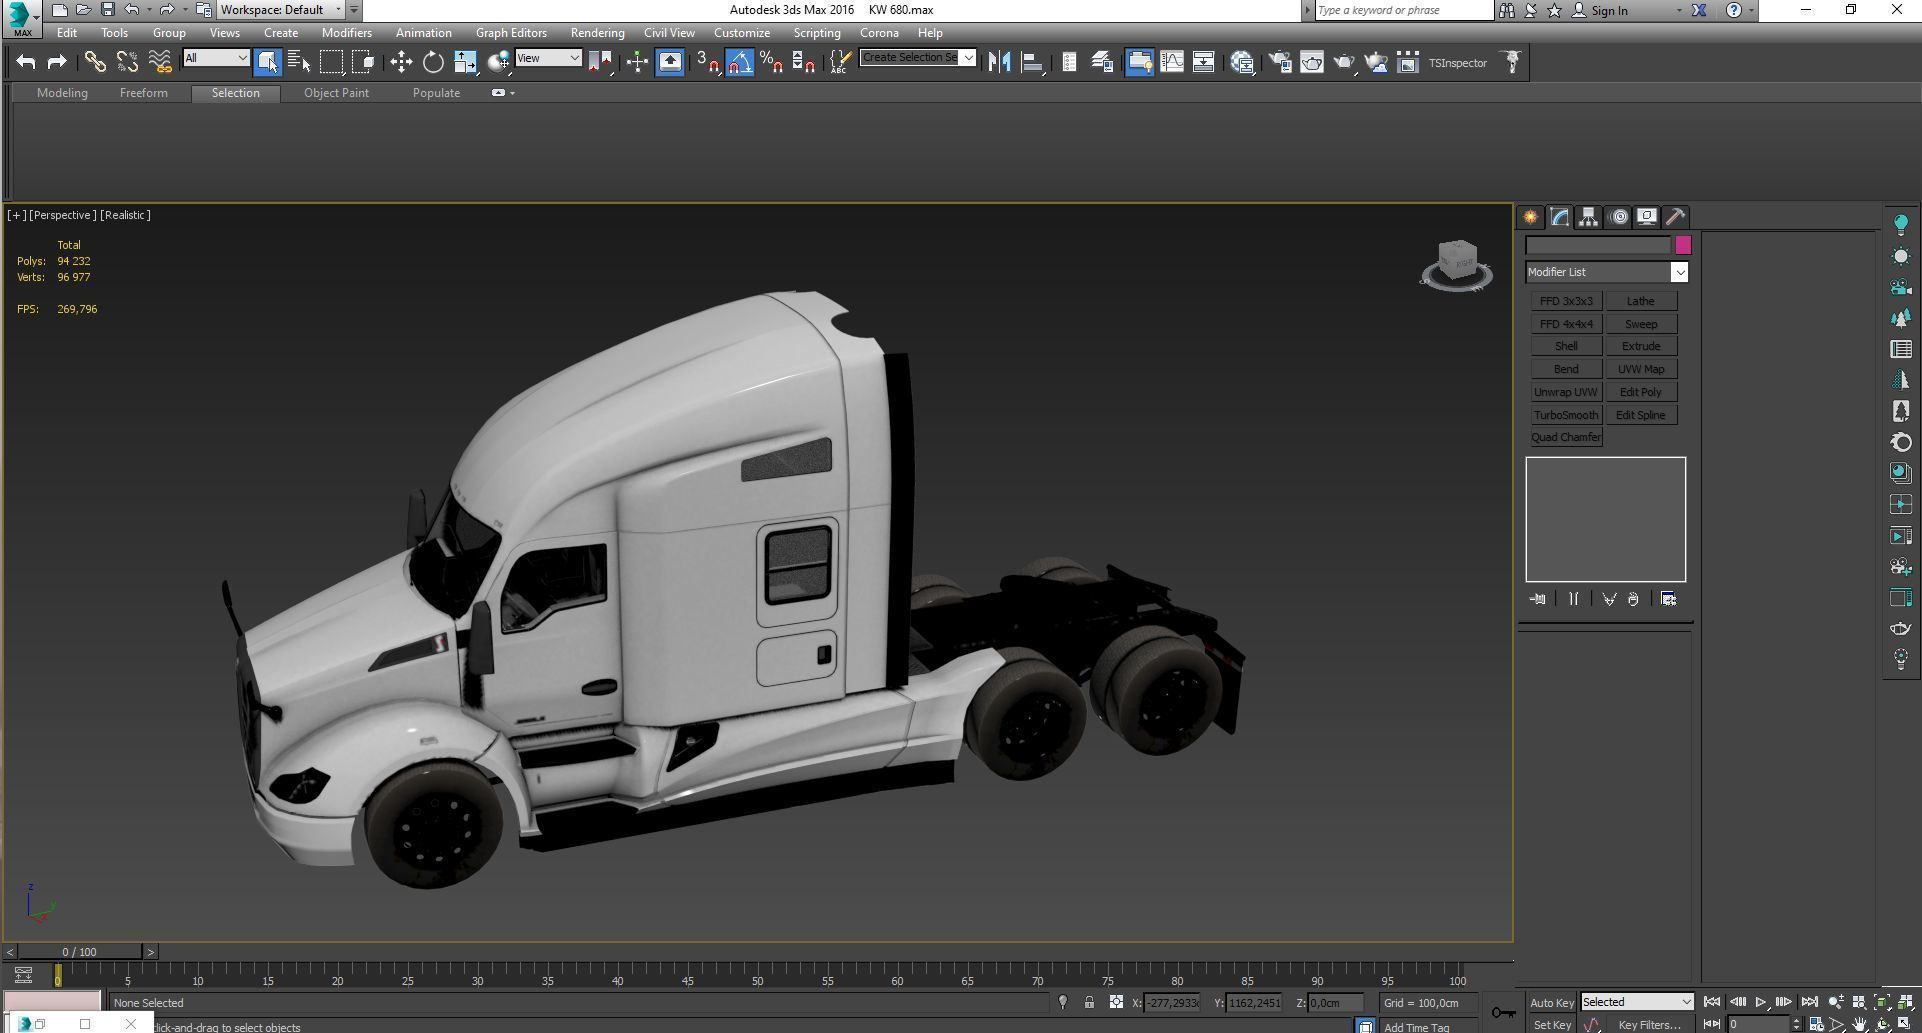Open the Graph Editors menu
1922x1033 pixels.
511,33
